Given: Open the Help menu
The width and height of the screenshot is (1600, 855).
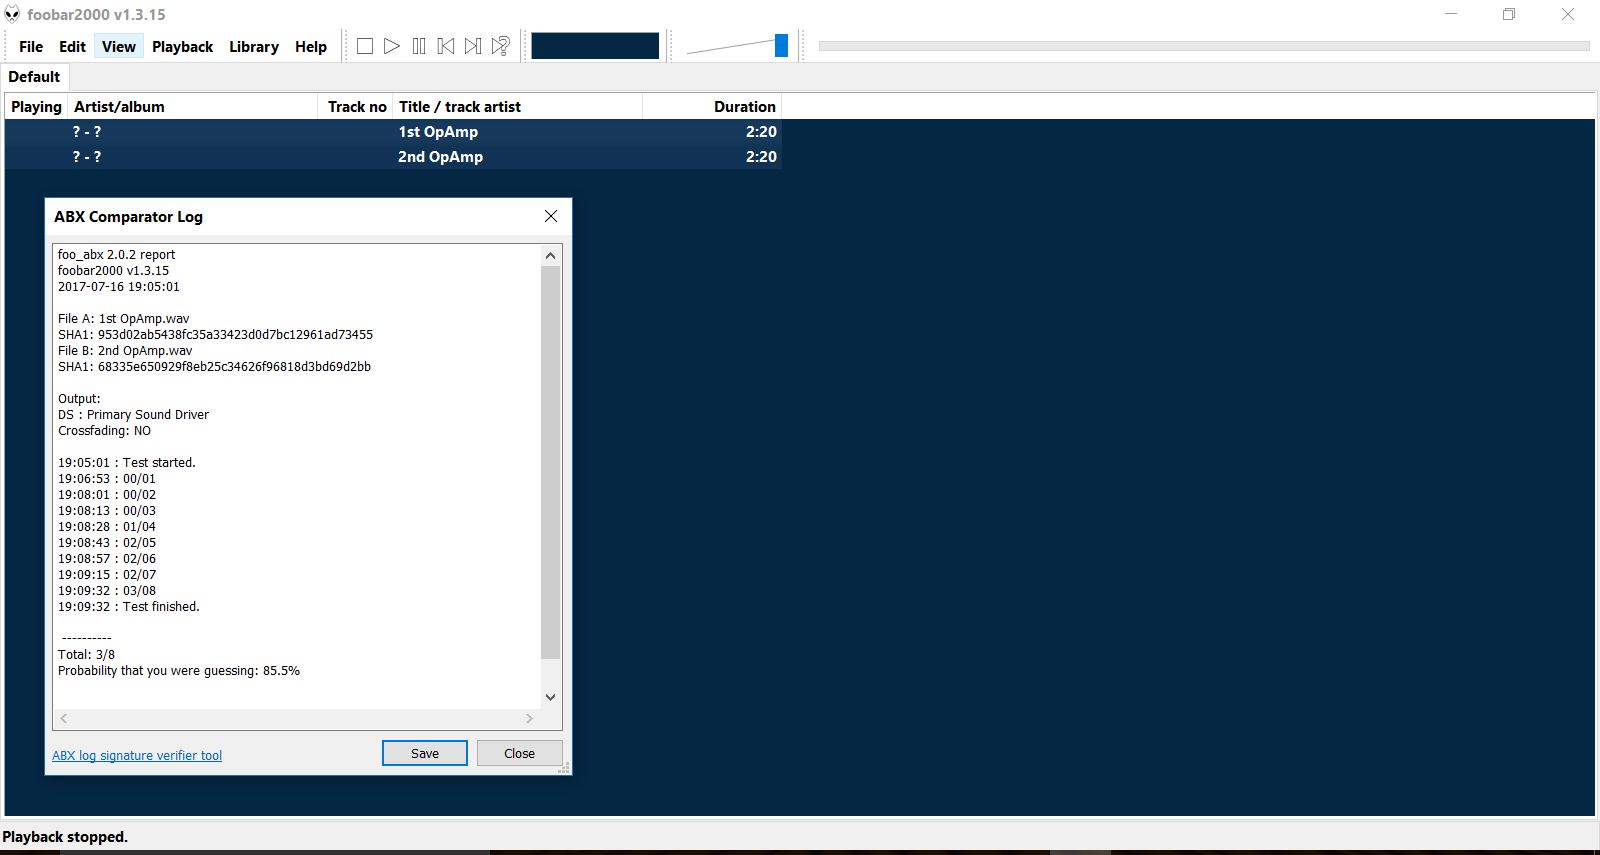Looking at the screenshot, I should [x=311, y=46].
